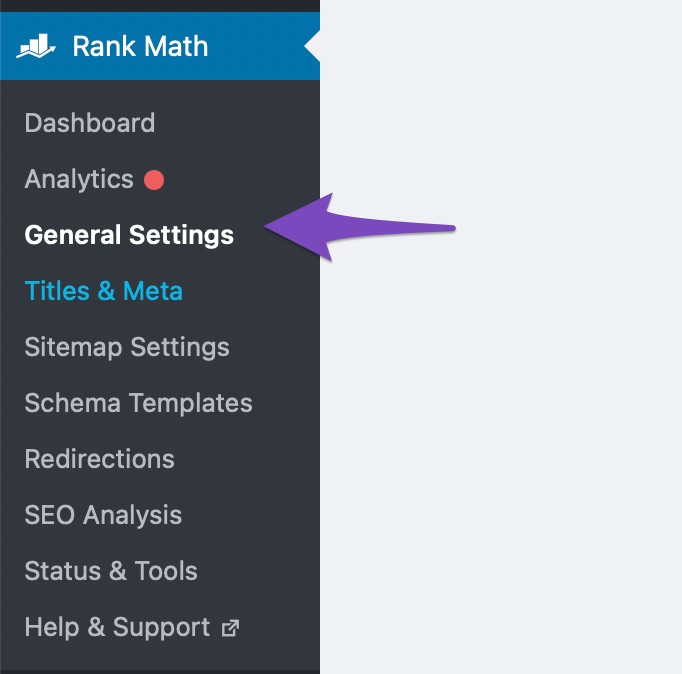The height and width of the screenshot is (674, 682).
Task: Open the Rank Math menu label
Action: [140, 46]
